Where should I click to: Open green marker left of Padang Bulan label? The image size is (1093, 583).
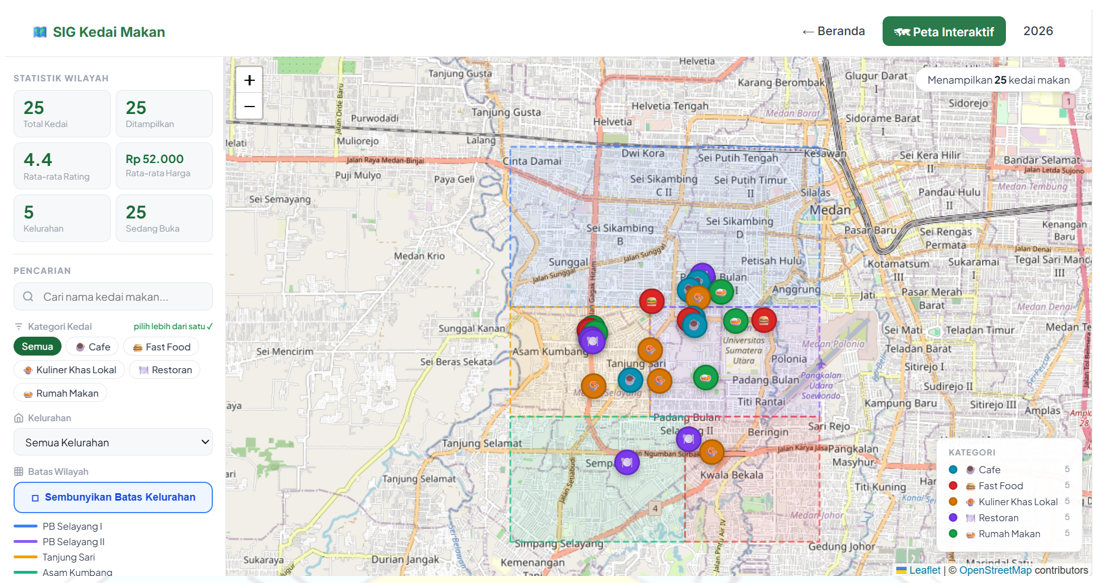pos(705,378)
